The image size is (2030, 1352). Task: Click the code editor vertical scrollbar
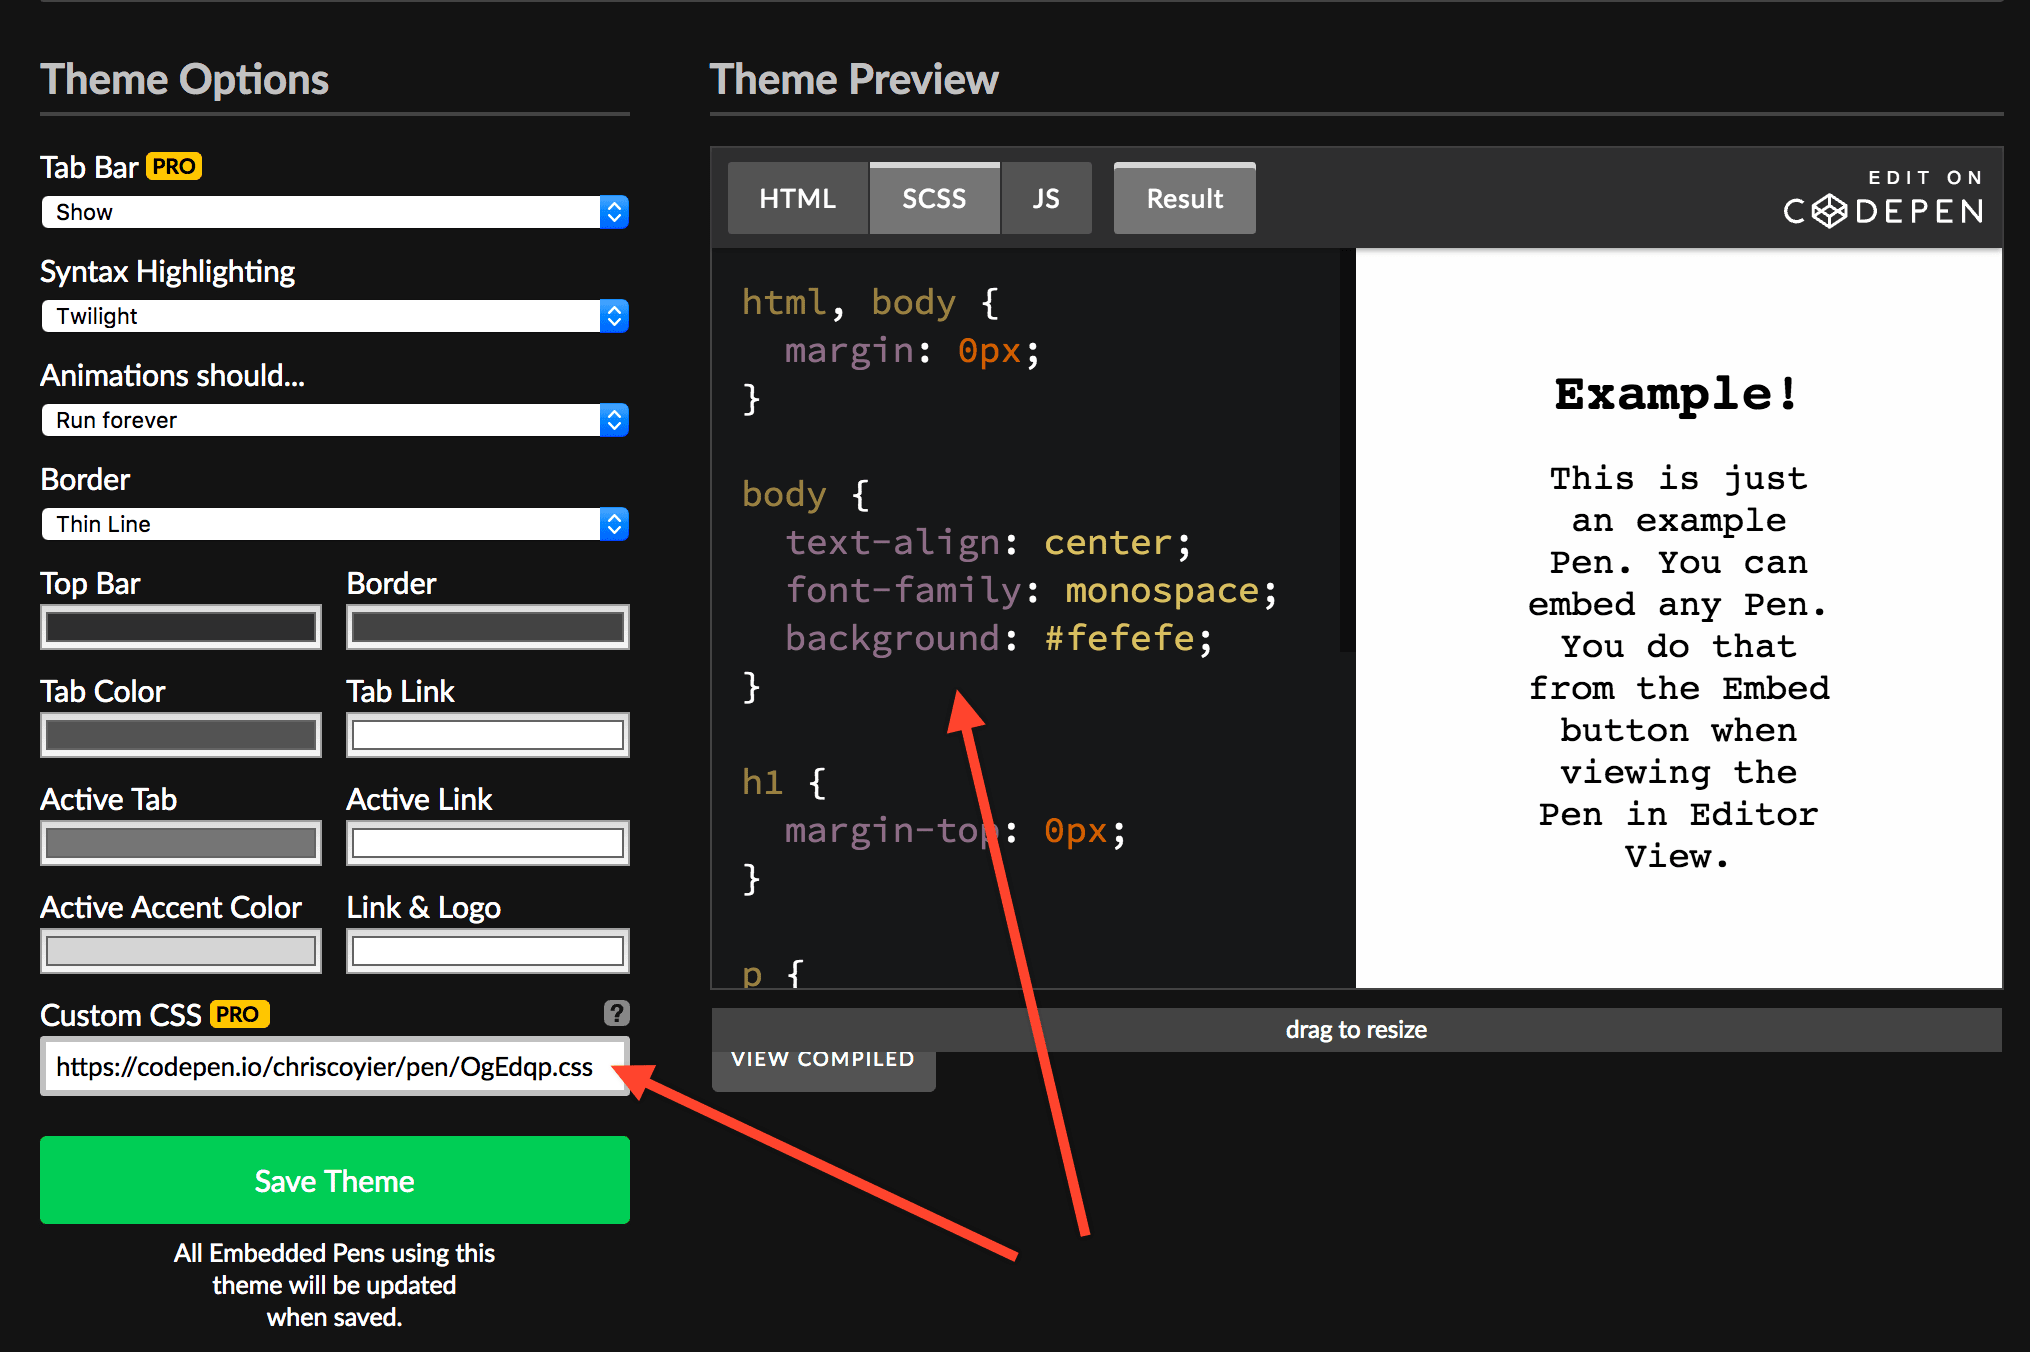[x=1347, y=450]
